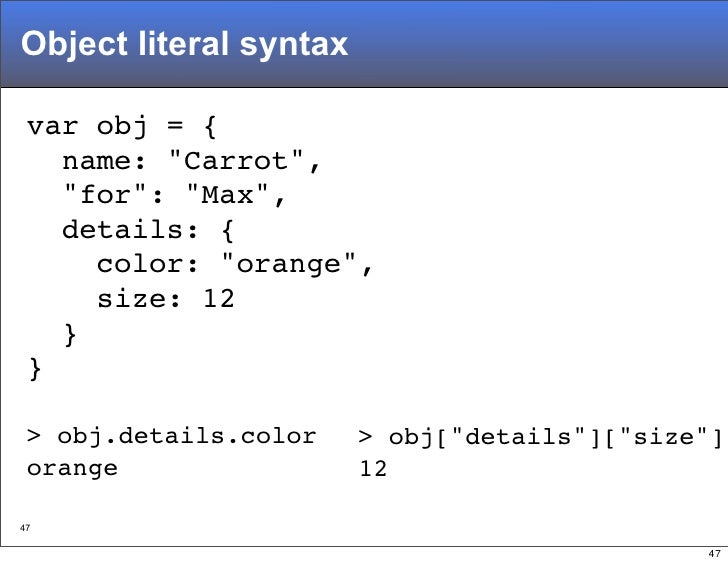Click the prompt symbol before obj["details"]
The height and width of the screenshot is (564, 728).
coord(365,436)
